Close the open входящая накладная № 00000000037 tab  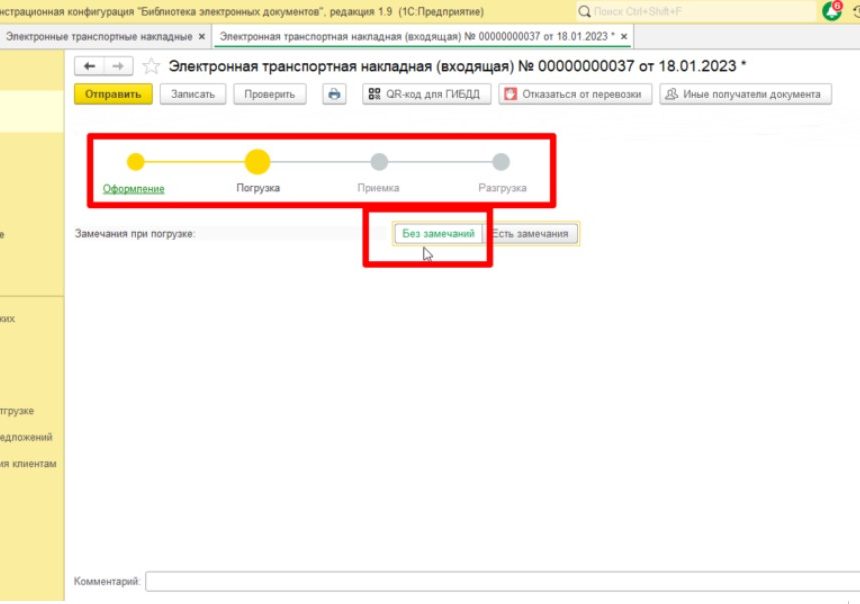624,37
